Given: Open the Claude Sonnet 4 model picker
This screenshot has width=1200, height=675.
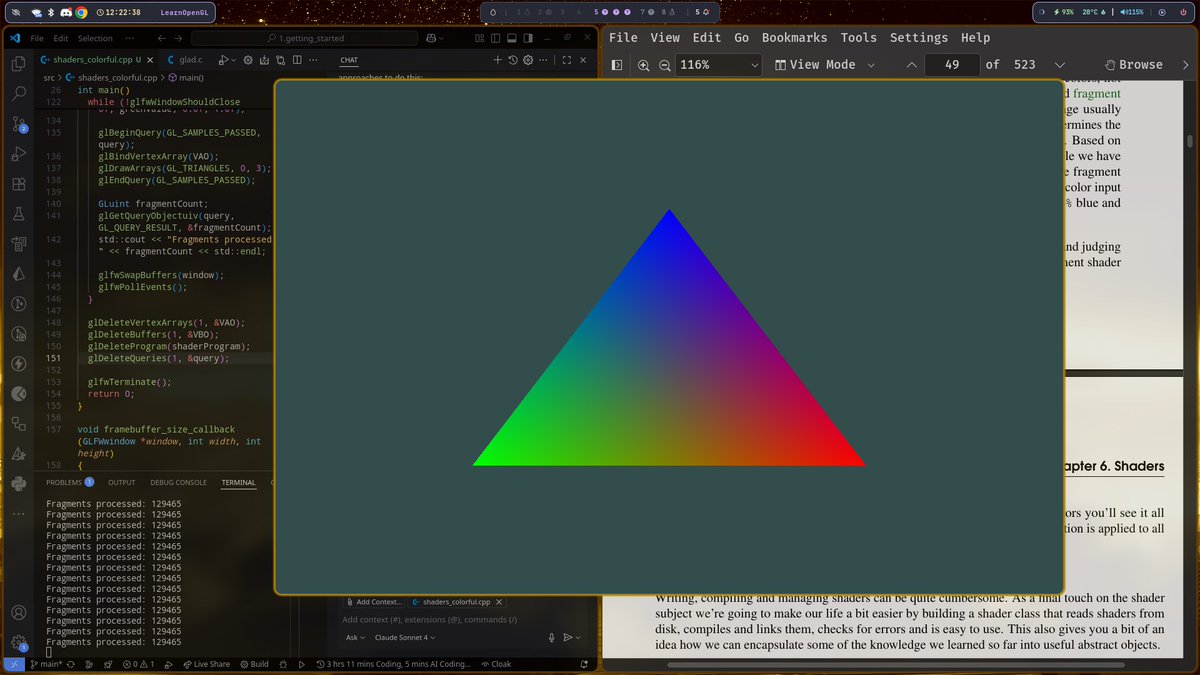Looking at the screenshot, I should 405,637.
